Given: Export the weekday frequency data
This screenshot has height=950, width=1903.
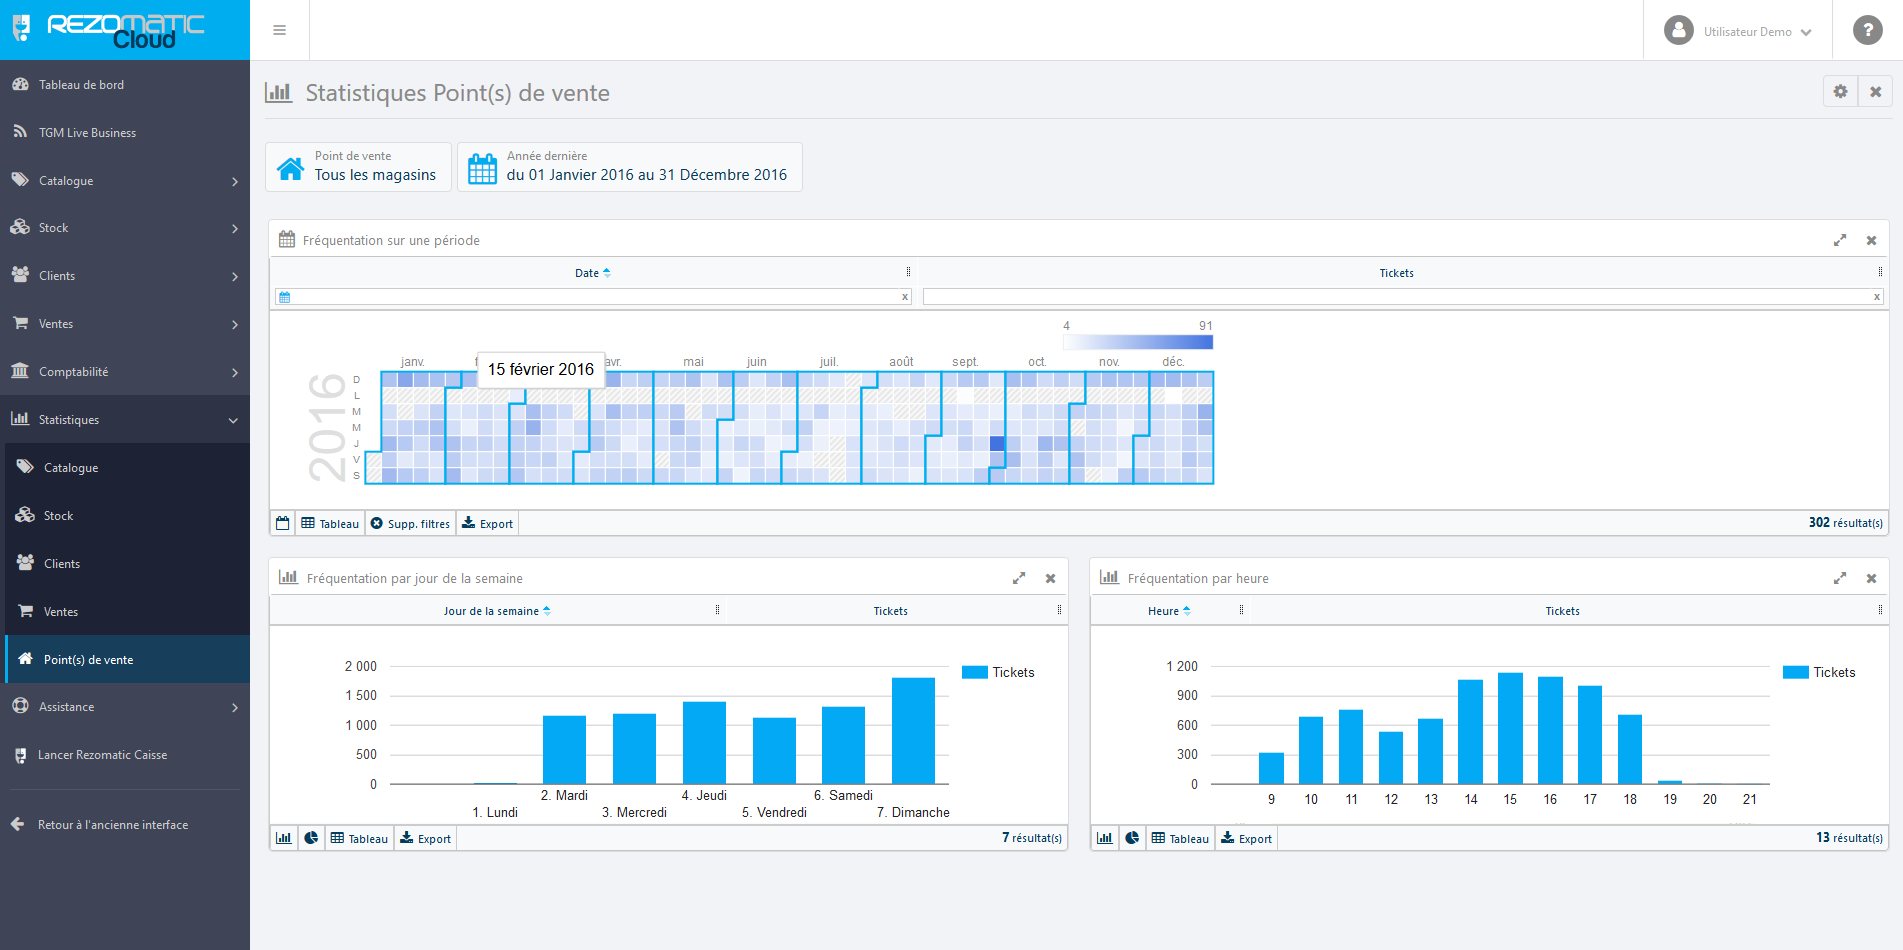Looking at the screenshot, I should tap(426, 838).
